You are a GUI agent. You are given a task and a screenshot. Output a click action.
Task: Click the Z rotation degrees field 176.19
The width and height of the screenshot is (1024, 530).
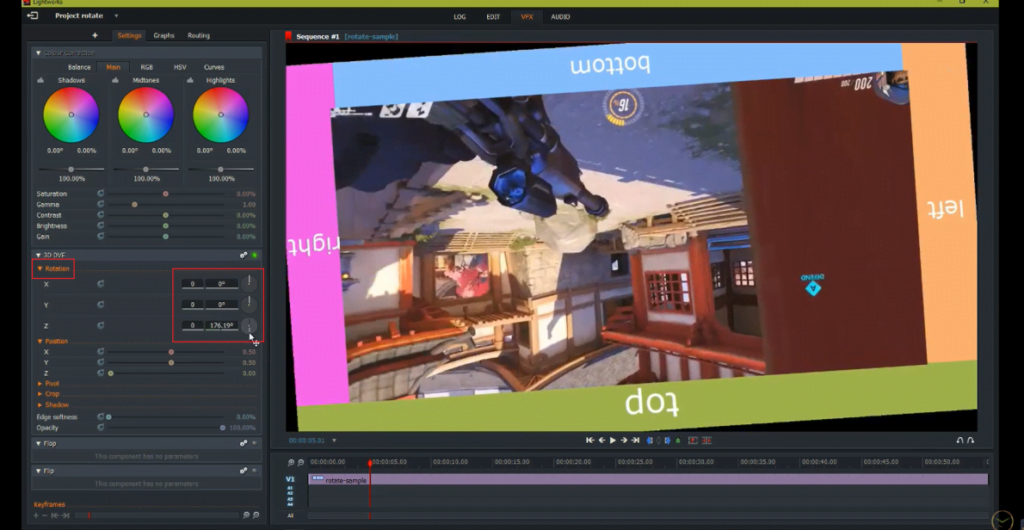click(221, 325)
